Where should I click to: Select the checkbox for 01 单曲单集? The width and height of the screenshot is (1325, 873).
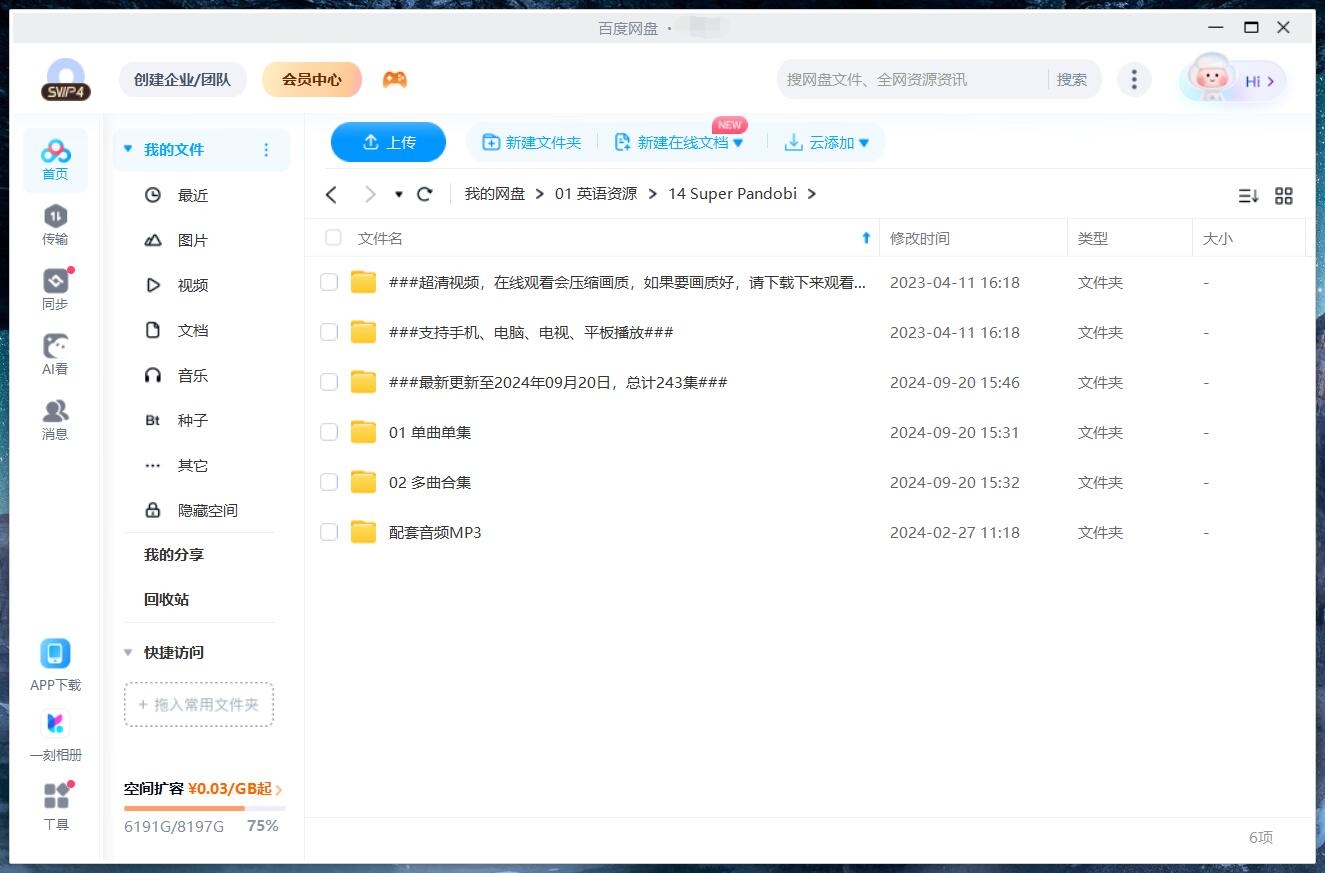329,432
